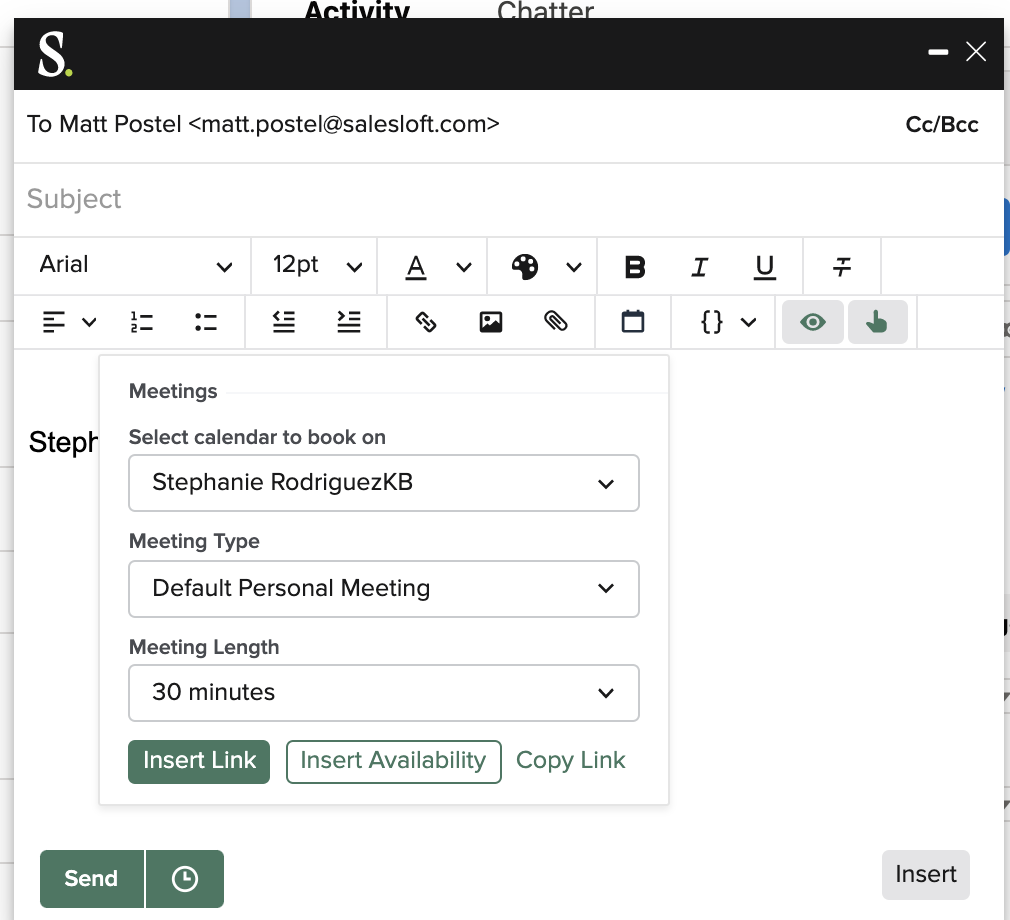Minimize the email composer window
This screenshot has width=1010, height=920.
(x=937, y=52)
